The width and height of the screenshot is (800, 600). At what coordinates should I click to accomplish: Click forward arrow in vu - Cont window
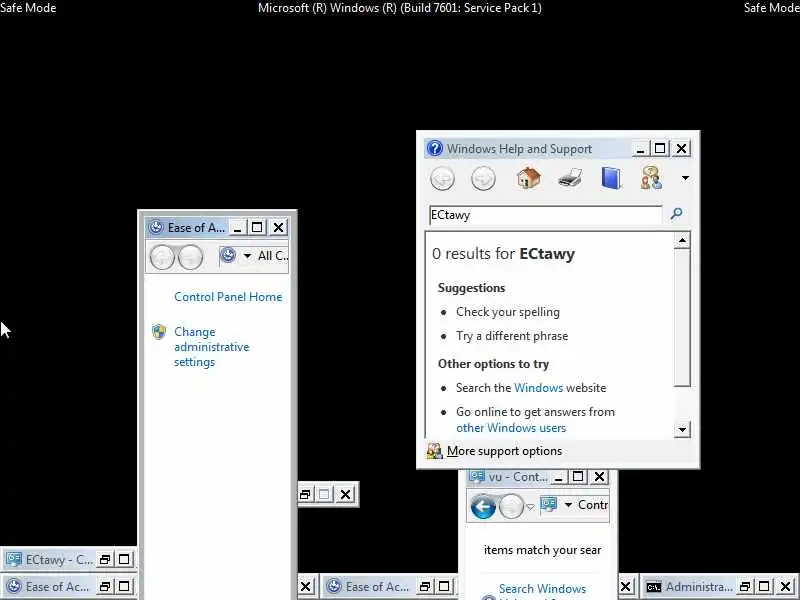click(511, 507)
